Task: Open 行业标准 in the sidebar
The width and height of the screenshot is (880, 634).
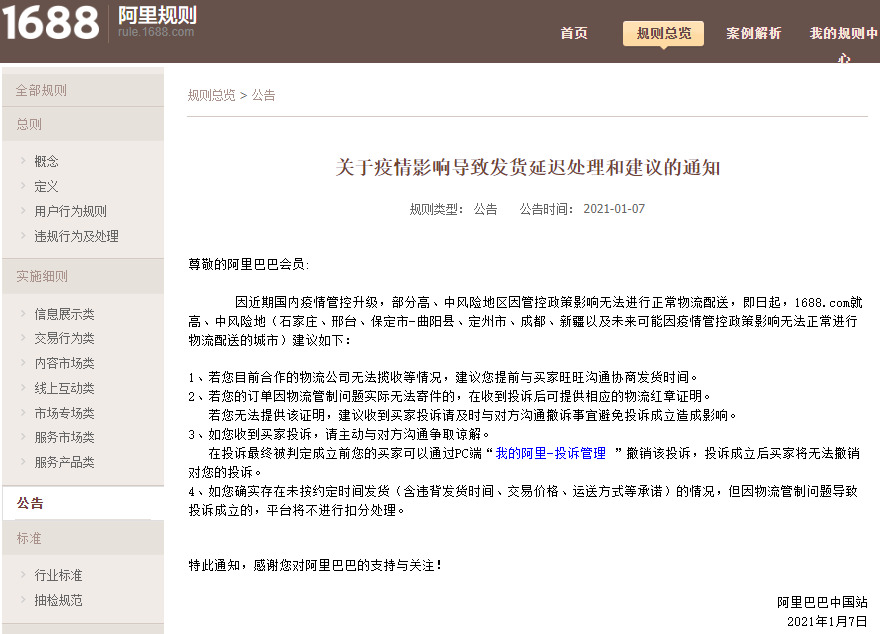Action: tap(58, 575)
